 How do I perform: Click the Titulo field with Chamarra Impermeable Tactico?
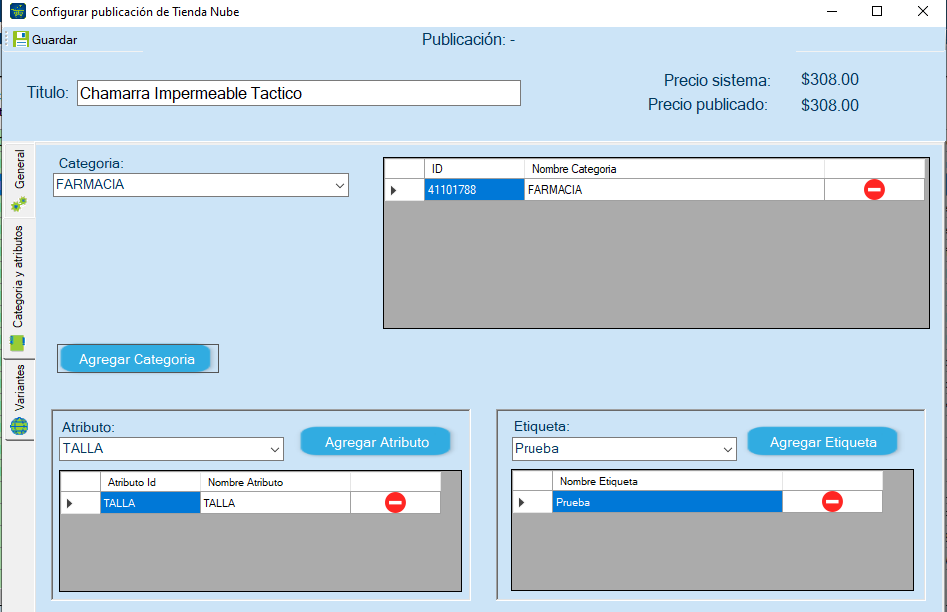[299, 93]
